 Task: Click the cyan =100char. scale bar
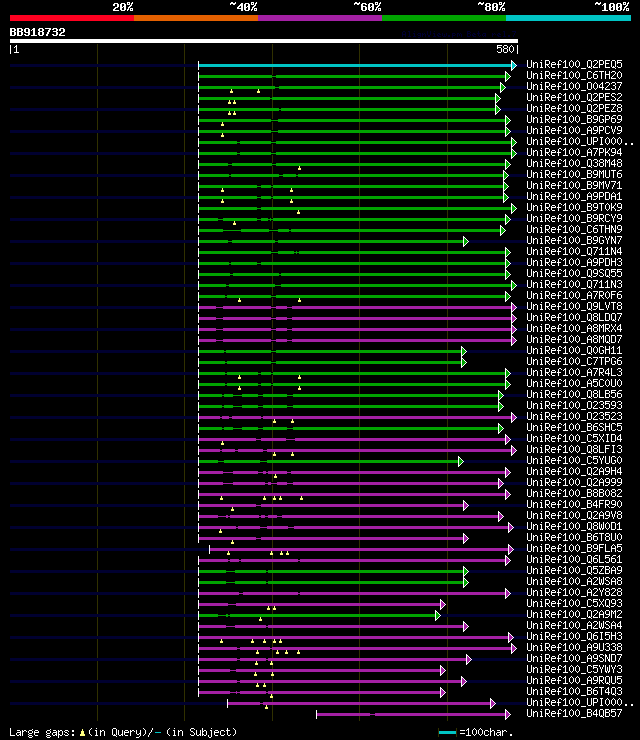(x=447, y=732)
